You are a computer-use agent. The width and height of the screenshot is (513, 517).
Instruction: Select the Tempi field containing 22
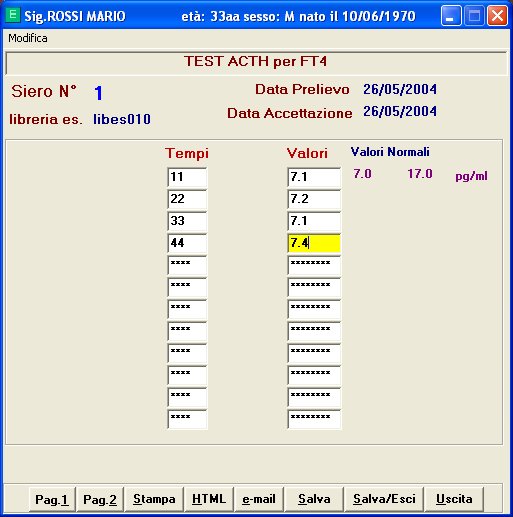187,199
